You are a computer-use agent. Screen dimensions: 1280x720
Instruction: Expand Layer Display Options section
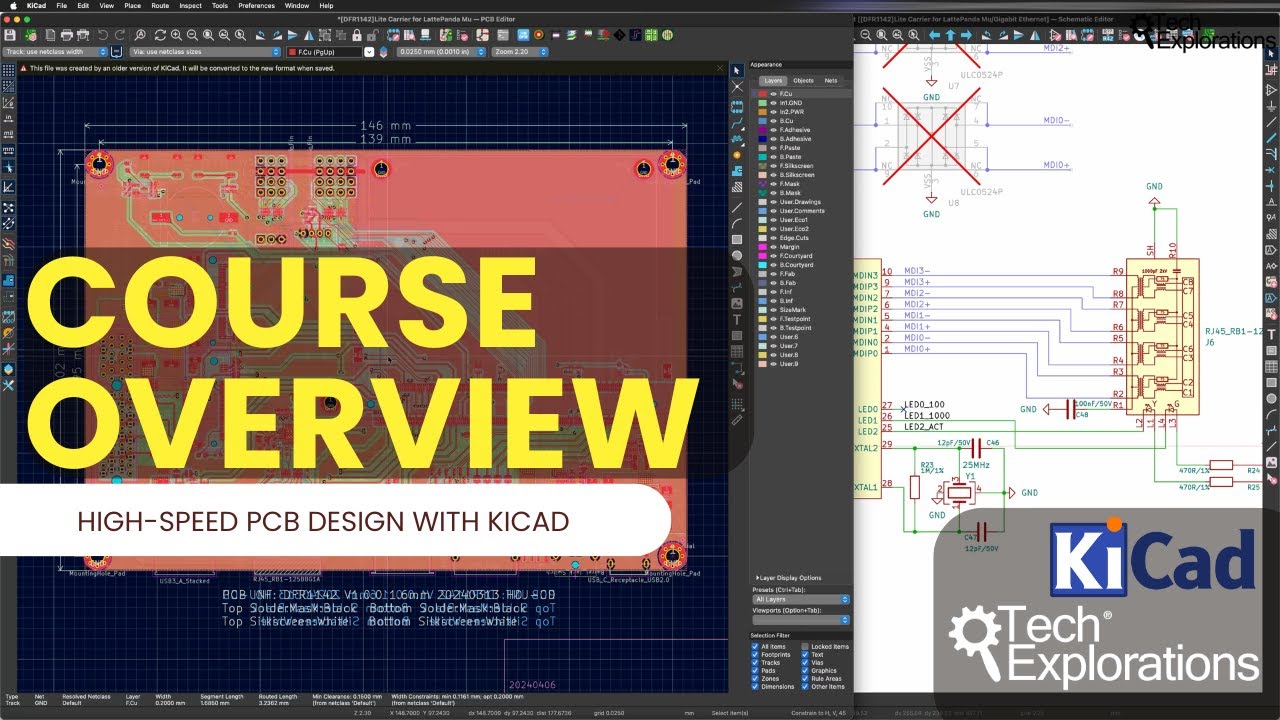tap(787, 578)
